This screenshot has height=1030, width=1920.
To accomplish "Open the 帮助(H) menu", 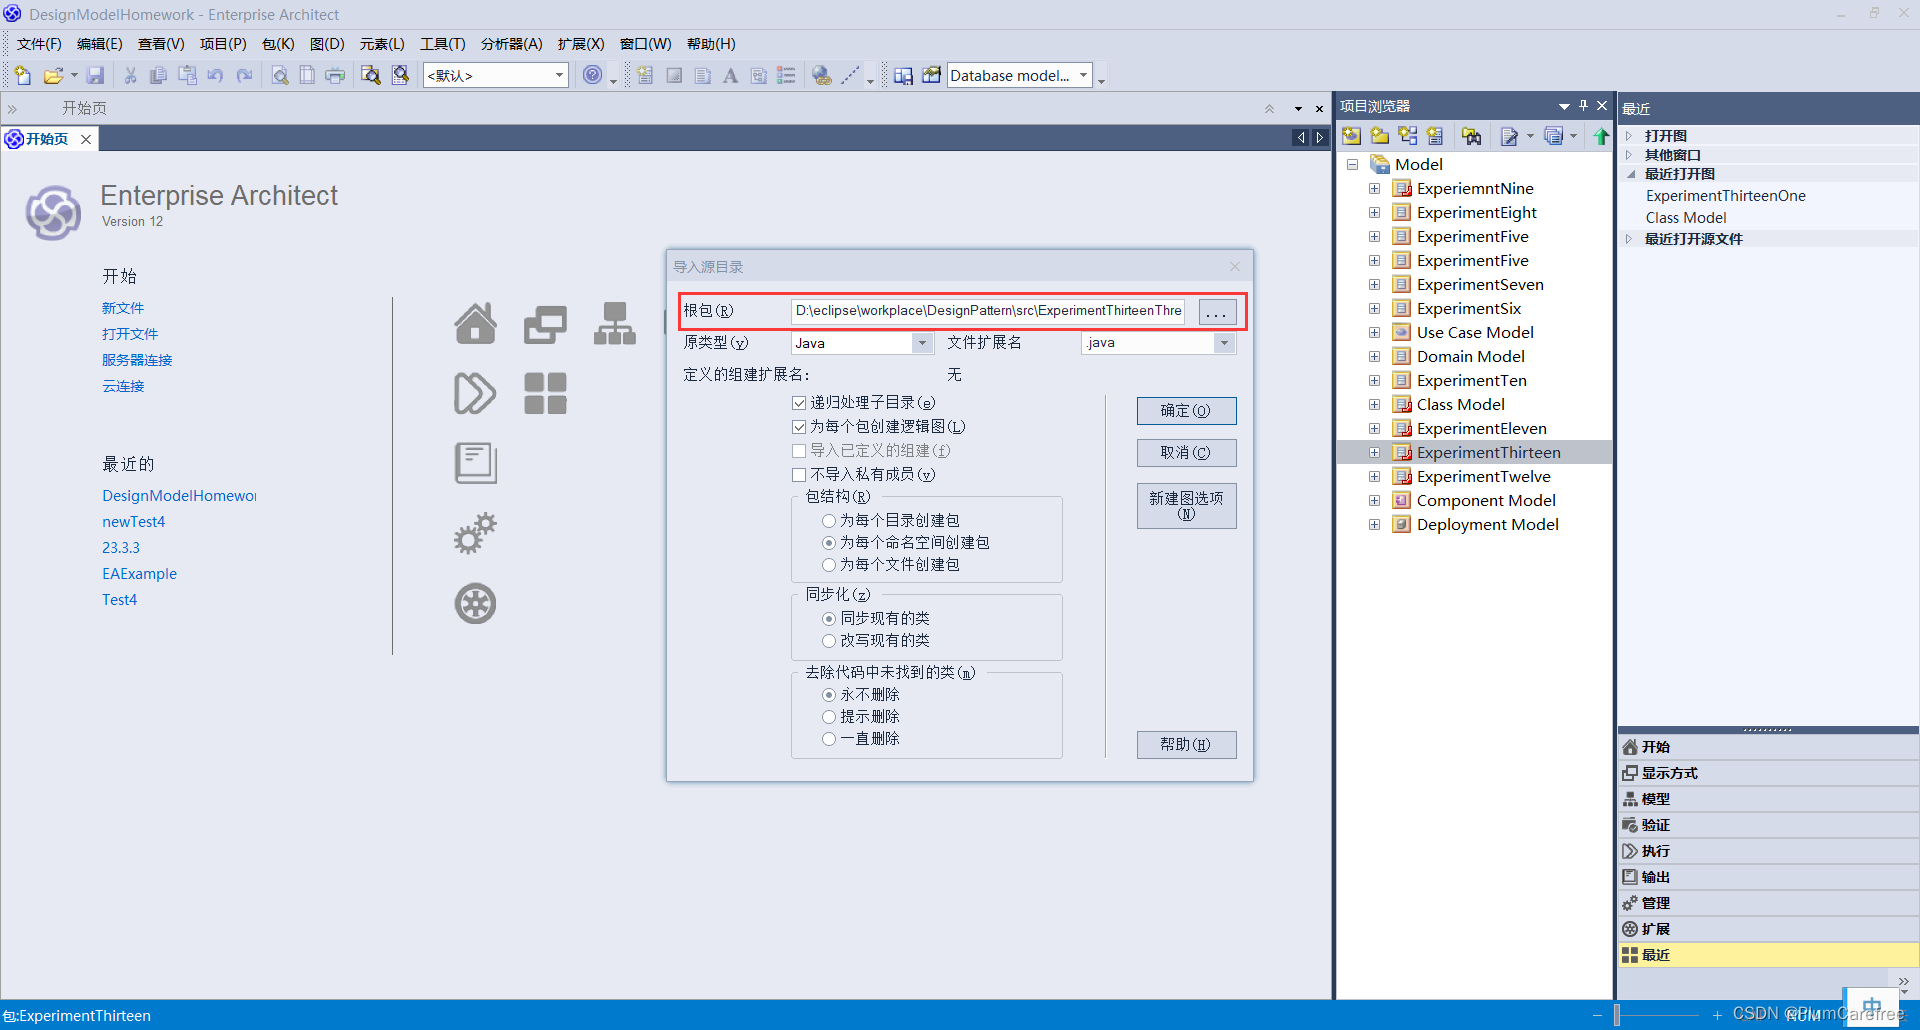I will tap(711, 44).
